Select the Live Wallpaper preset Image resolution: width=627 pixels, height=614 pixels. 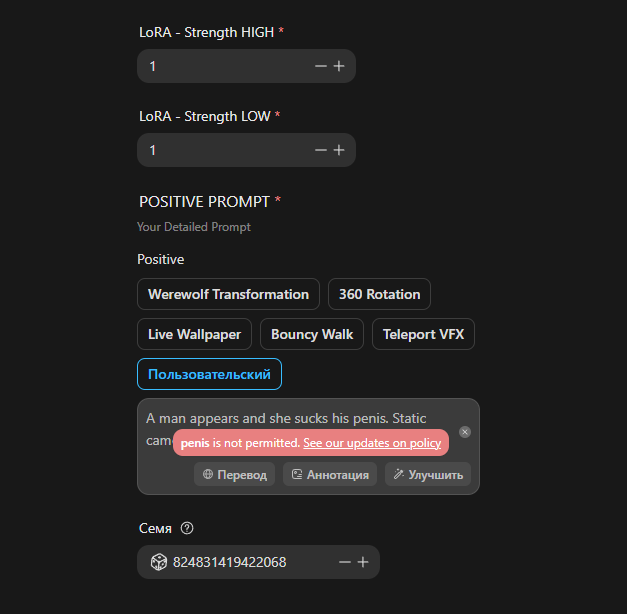click(194, 334)
